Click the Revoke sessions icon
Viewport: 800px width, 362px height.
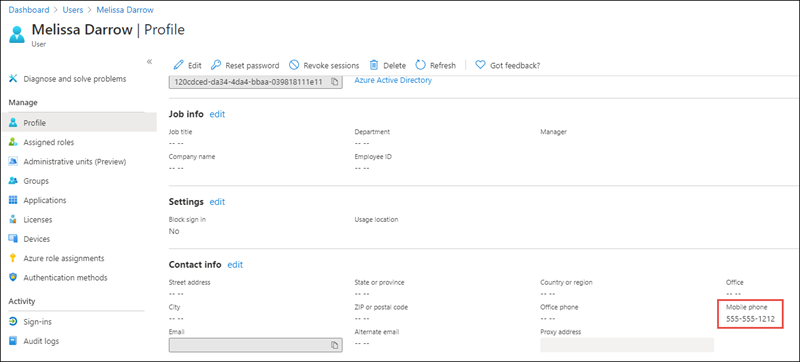coord(294,65)
